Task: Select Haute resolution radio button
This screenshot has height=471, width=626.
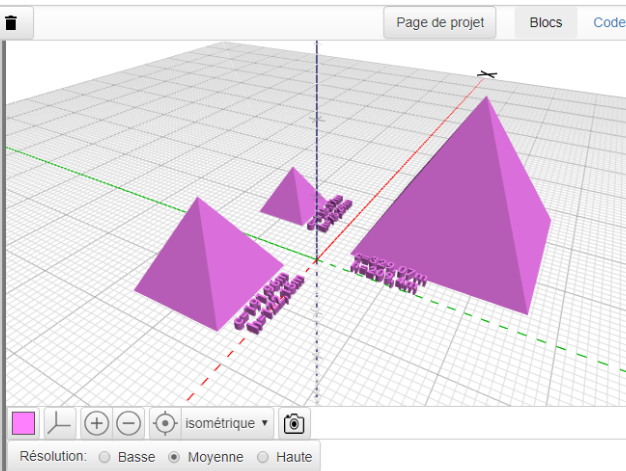Action: point(263,457)
